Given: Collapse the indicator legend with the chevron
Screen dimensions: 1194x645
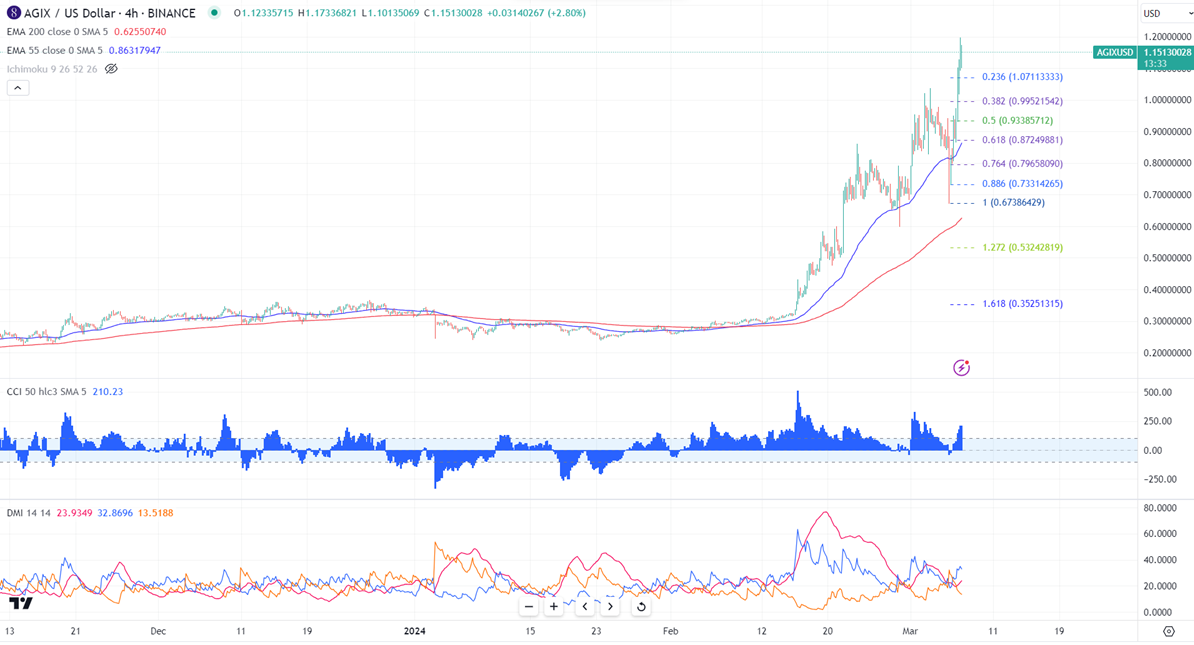Looking at the screenshot, I should click(18, 88).
